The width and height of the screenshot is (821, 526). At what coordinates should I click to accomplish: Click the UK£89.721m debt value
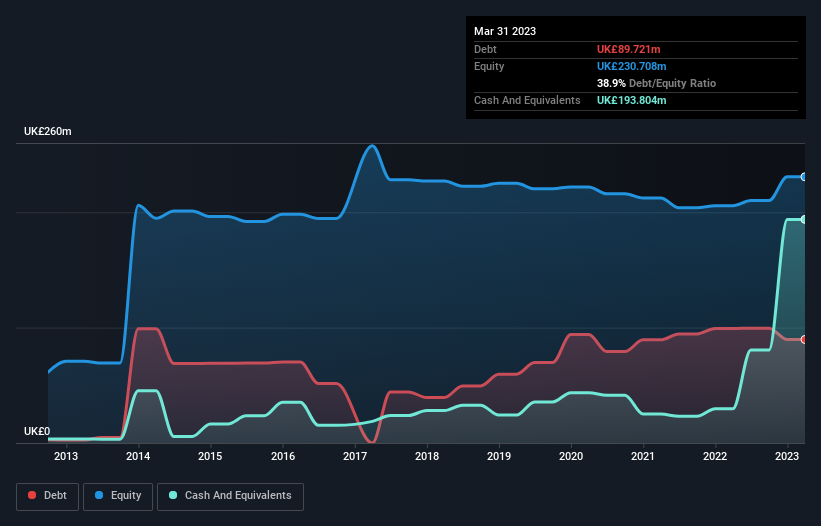click(628, 49)
